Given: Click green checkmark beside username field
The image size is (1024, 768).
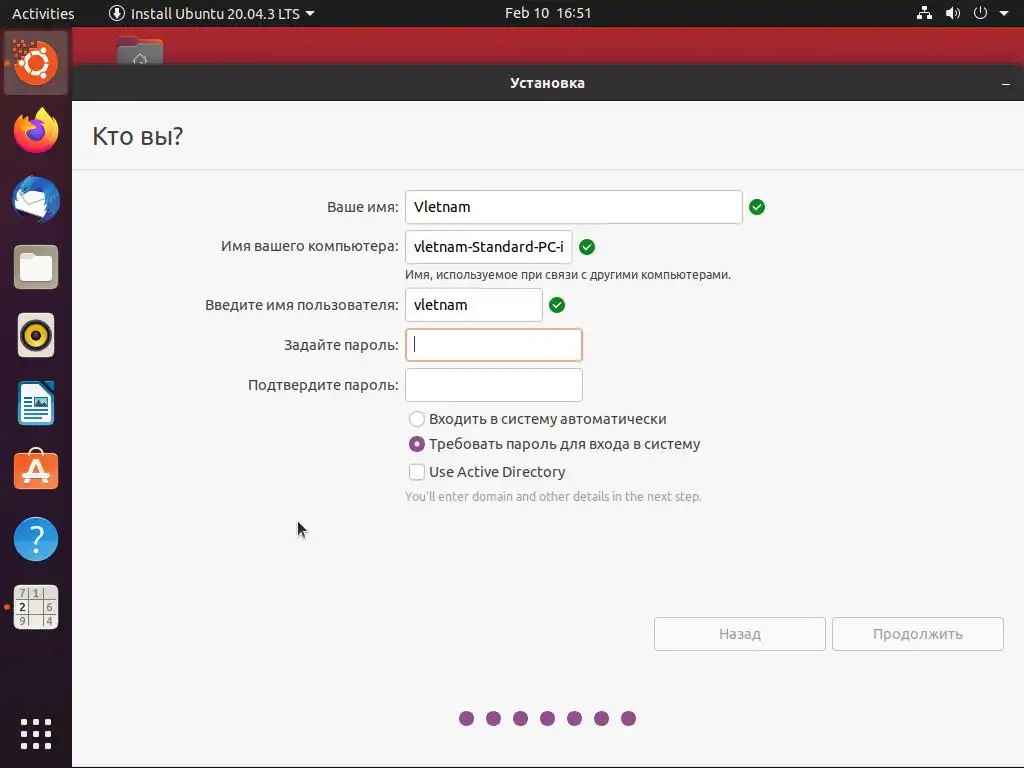Looking at the screenshot, I should coord(557,305).
